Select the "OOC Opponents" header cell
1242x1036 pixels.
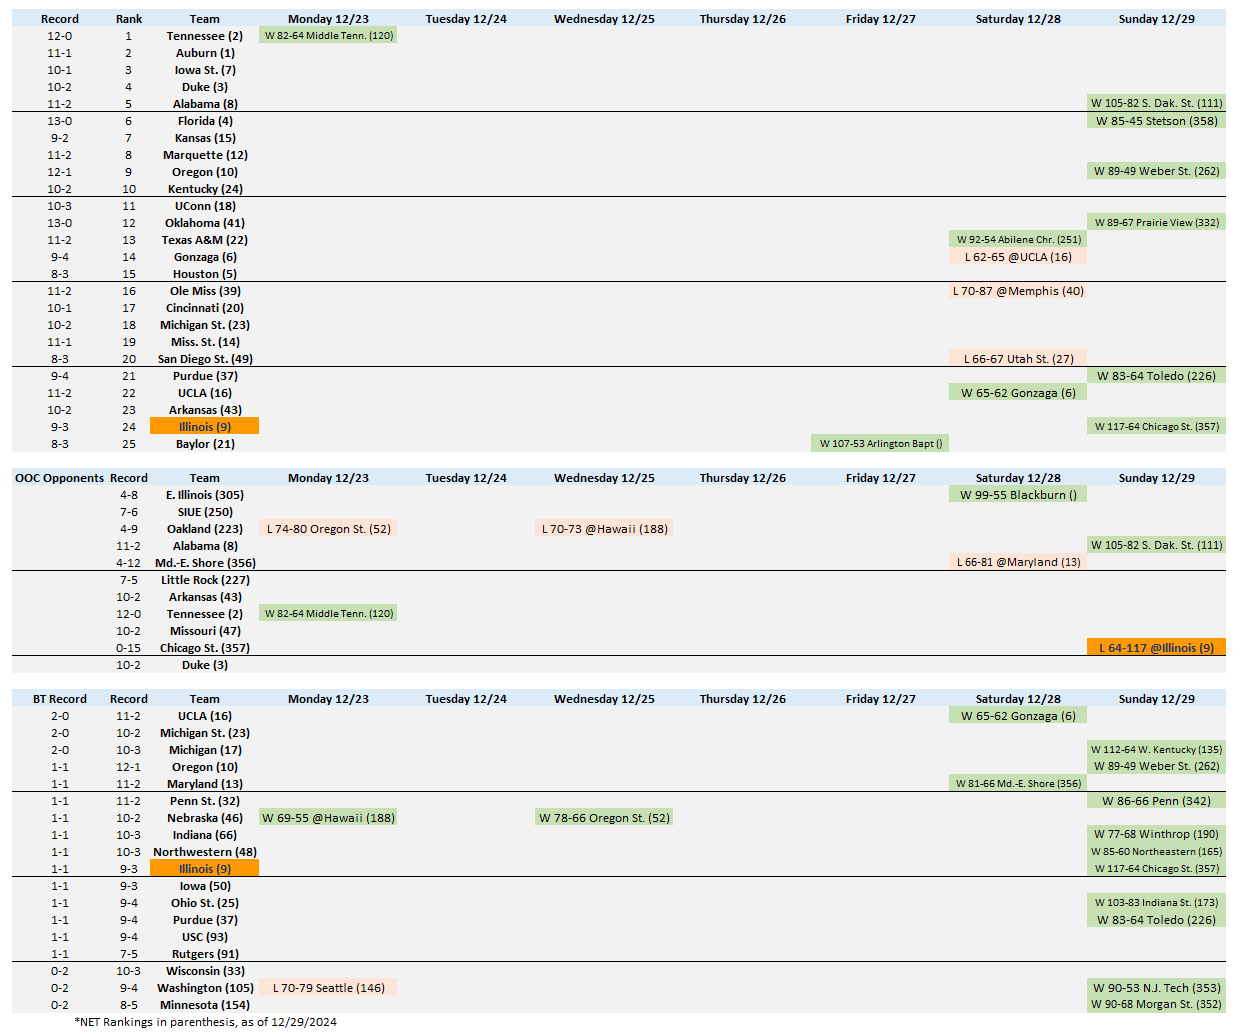(59, 478)
